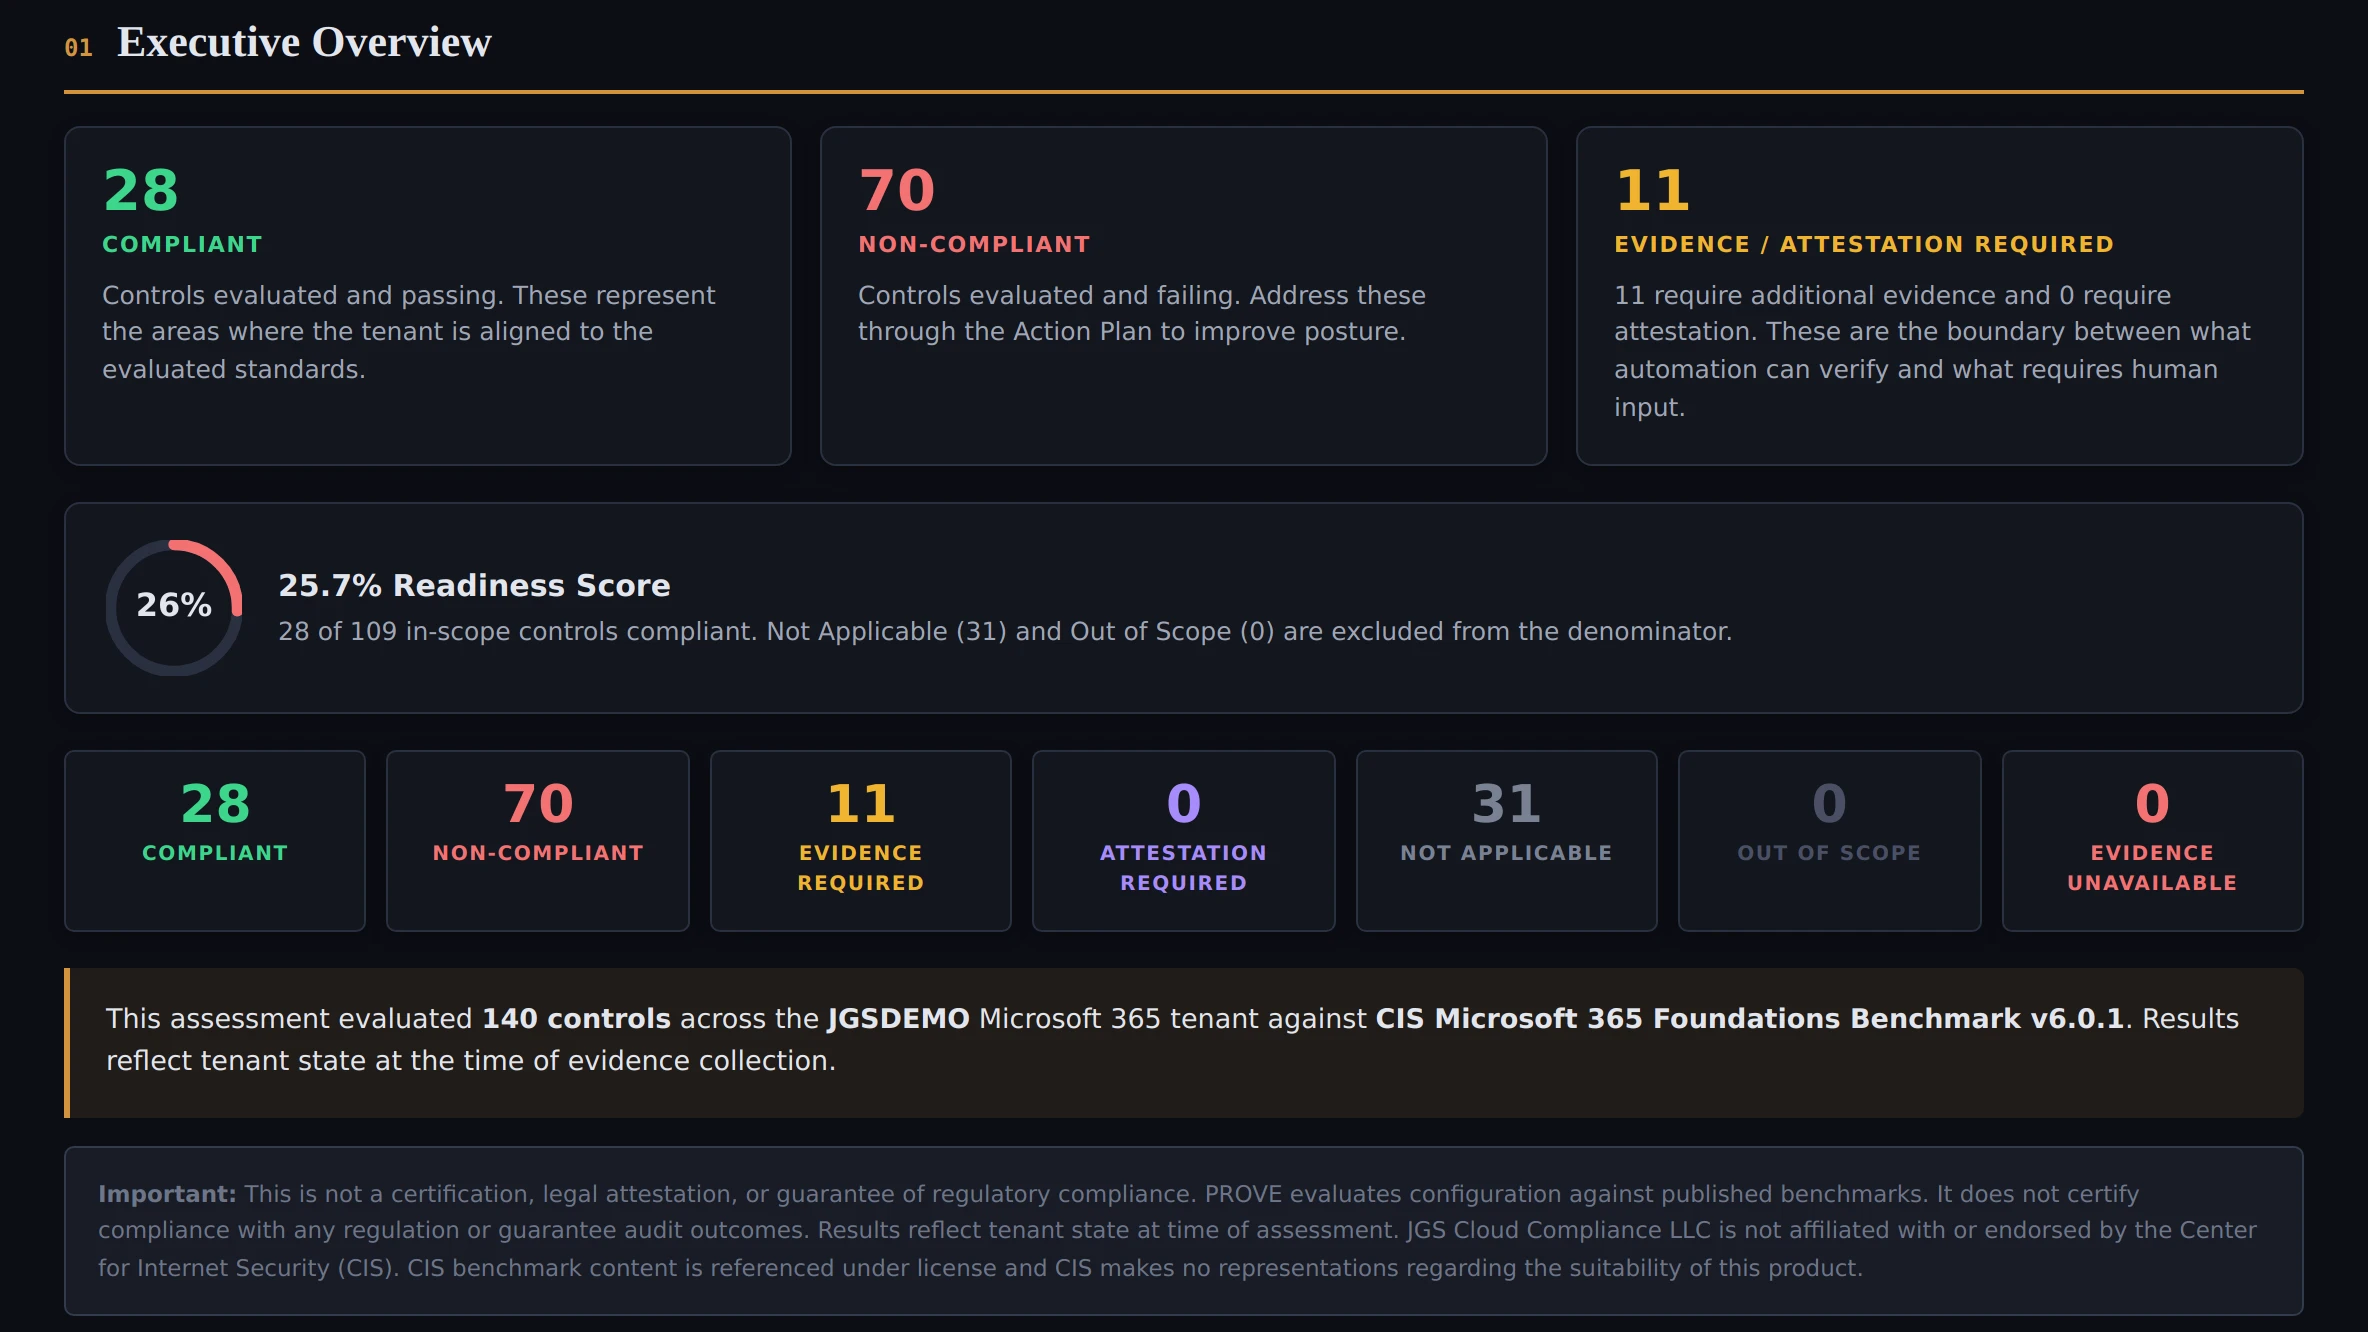This screenshot has width=2368, height=1332.
Task: Click the 26% readiness gauge ring
Action: [x=175, y=605]
